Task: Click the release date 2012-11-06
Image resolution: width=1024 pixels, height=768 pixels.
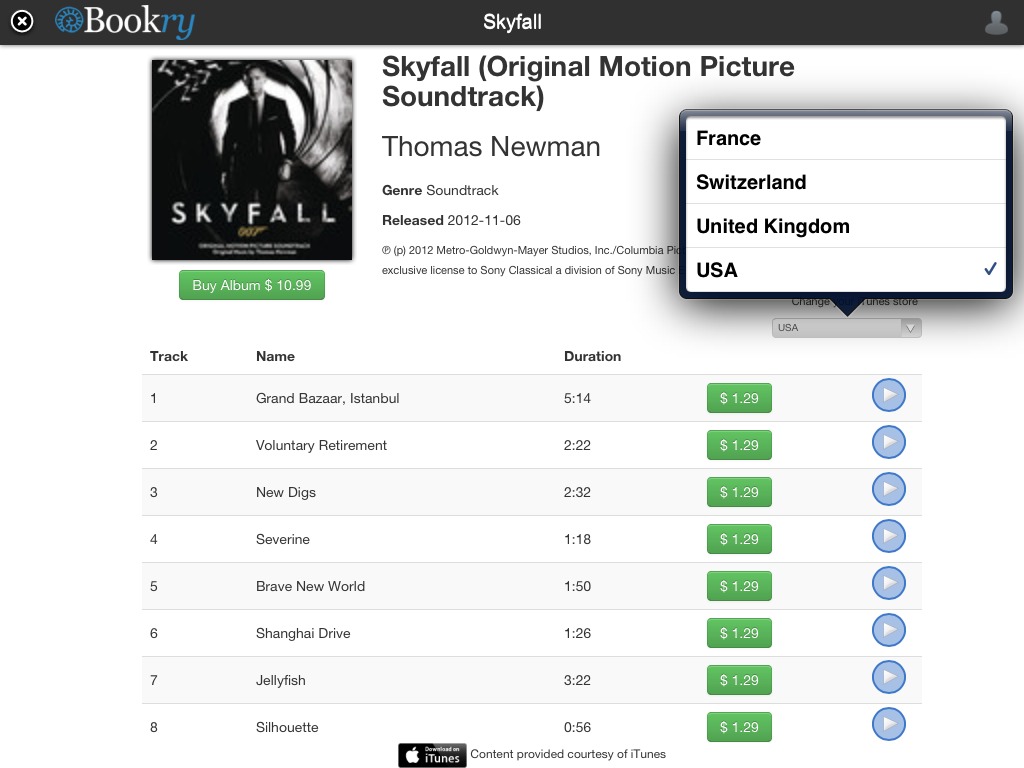Action: [x=484, y=221]
